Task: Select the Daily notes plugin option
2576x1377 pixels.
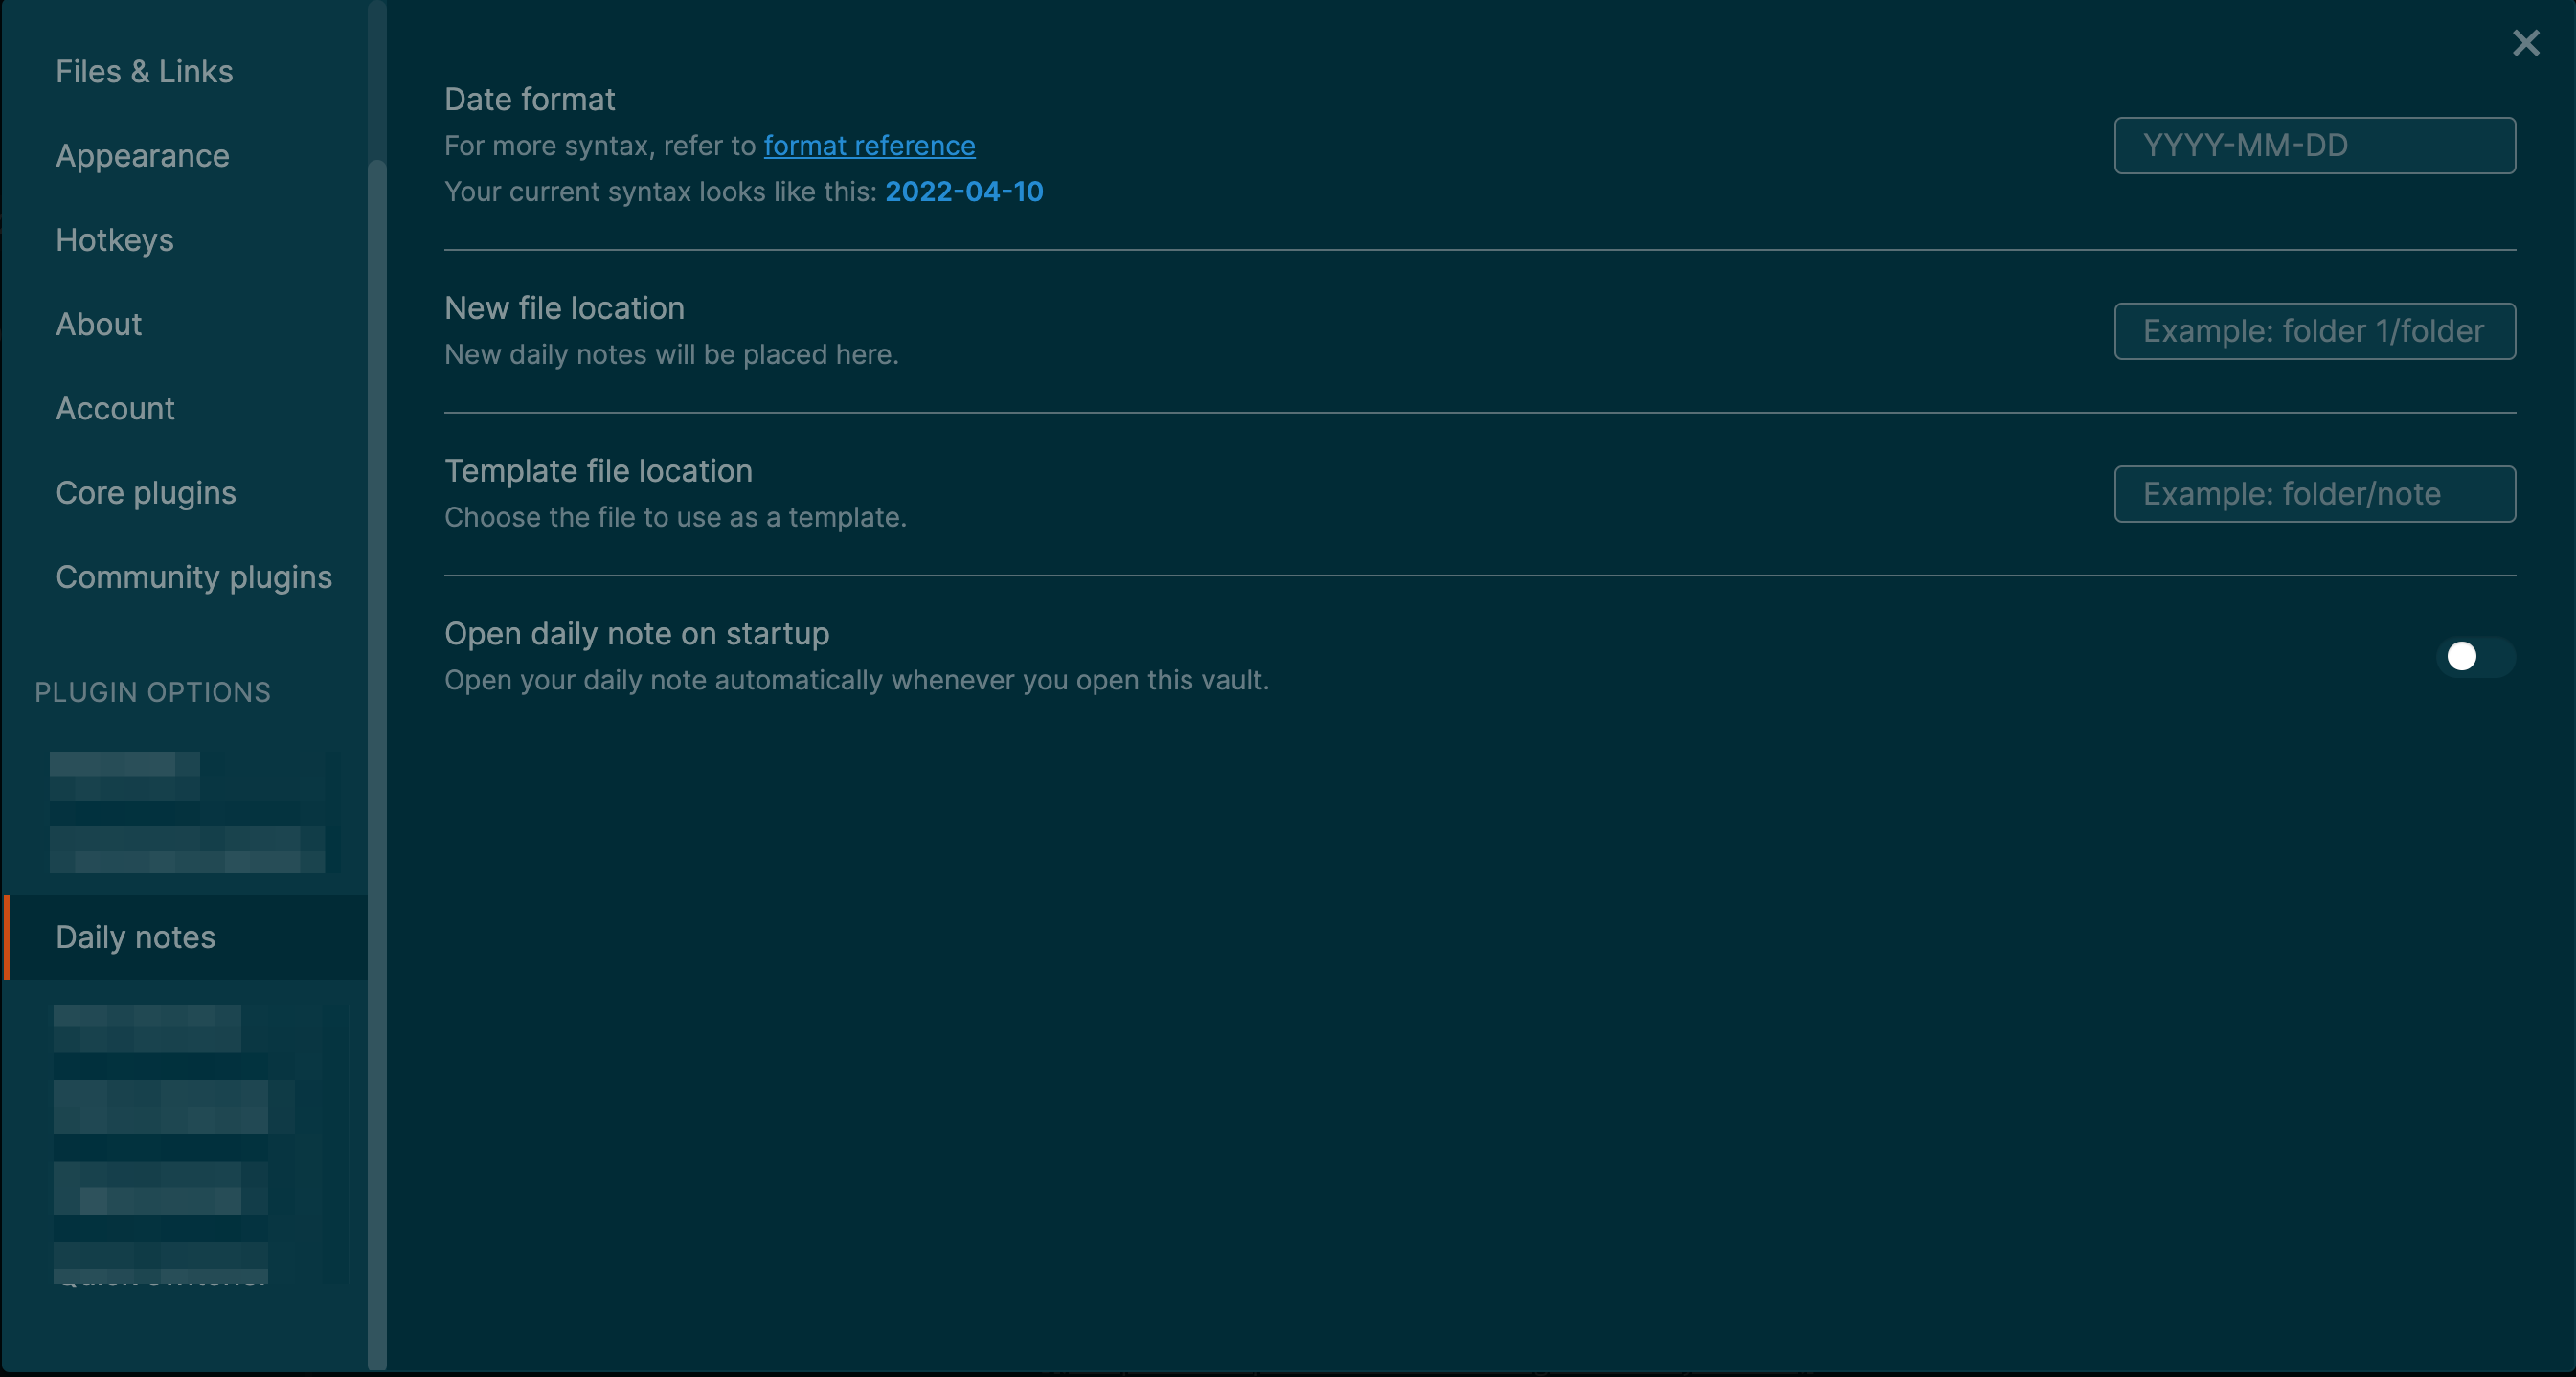Action: (135, 936)
